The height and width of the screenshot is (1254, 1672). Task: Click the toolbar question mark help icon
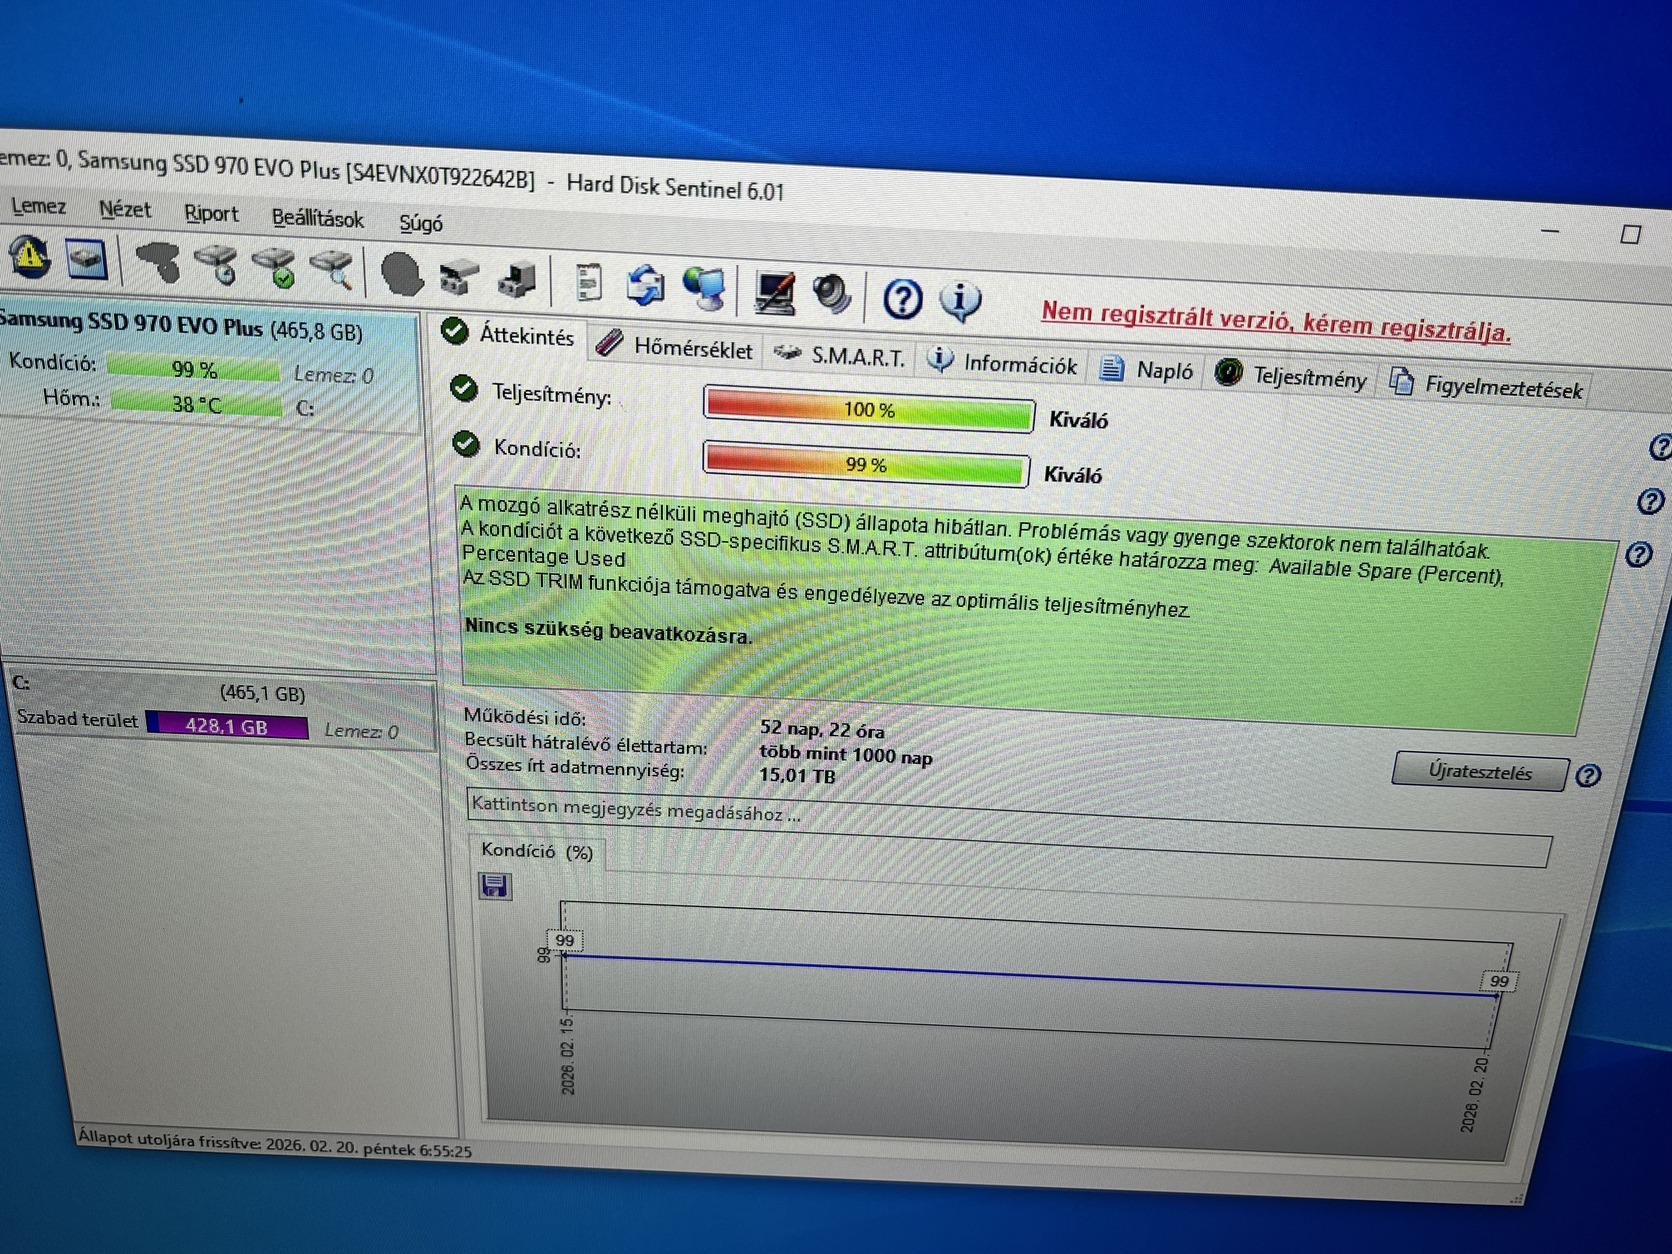(x=902, y=298)
